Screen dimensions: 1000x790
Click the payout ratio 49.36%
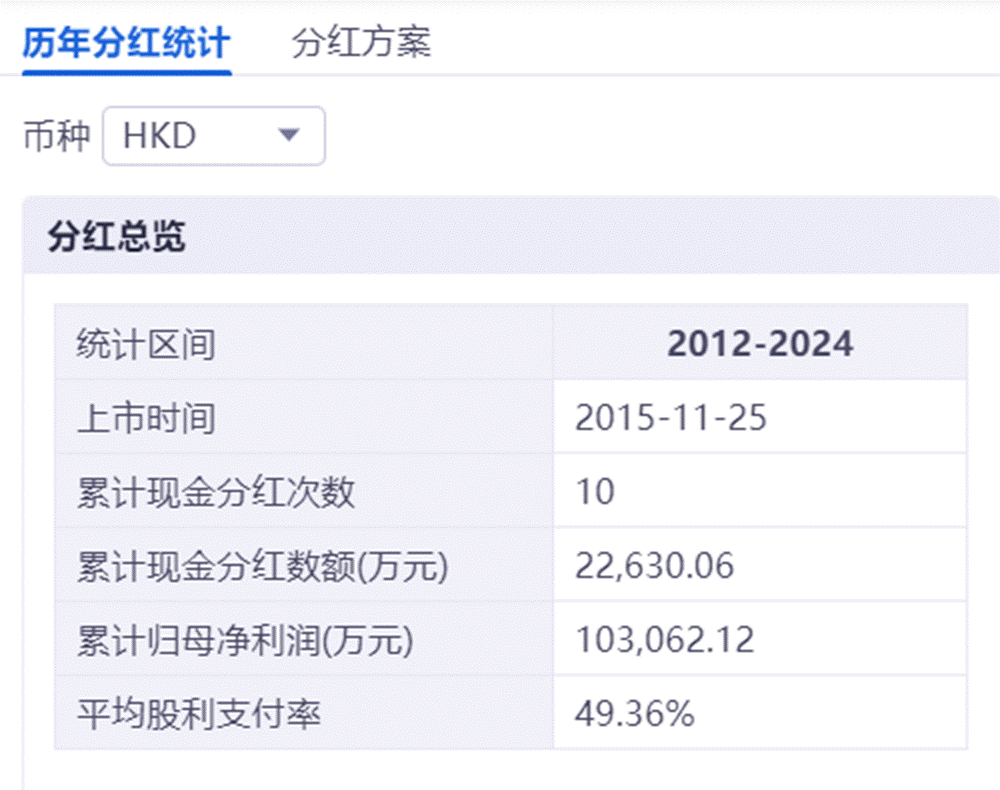[634, 714]
